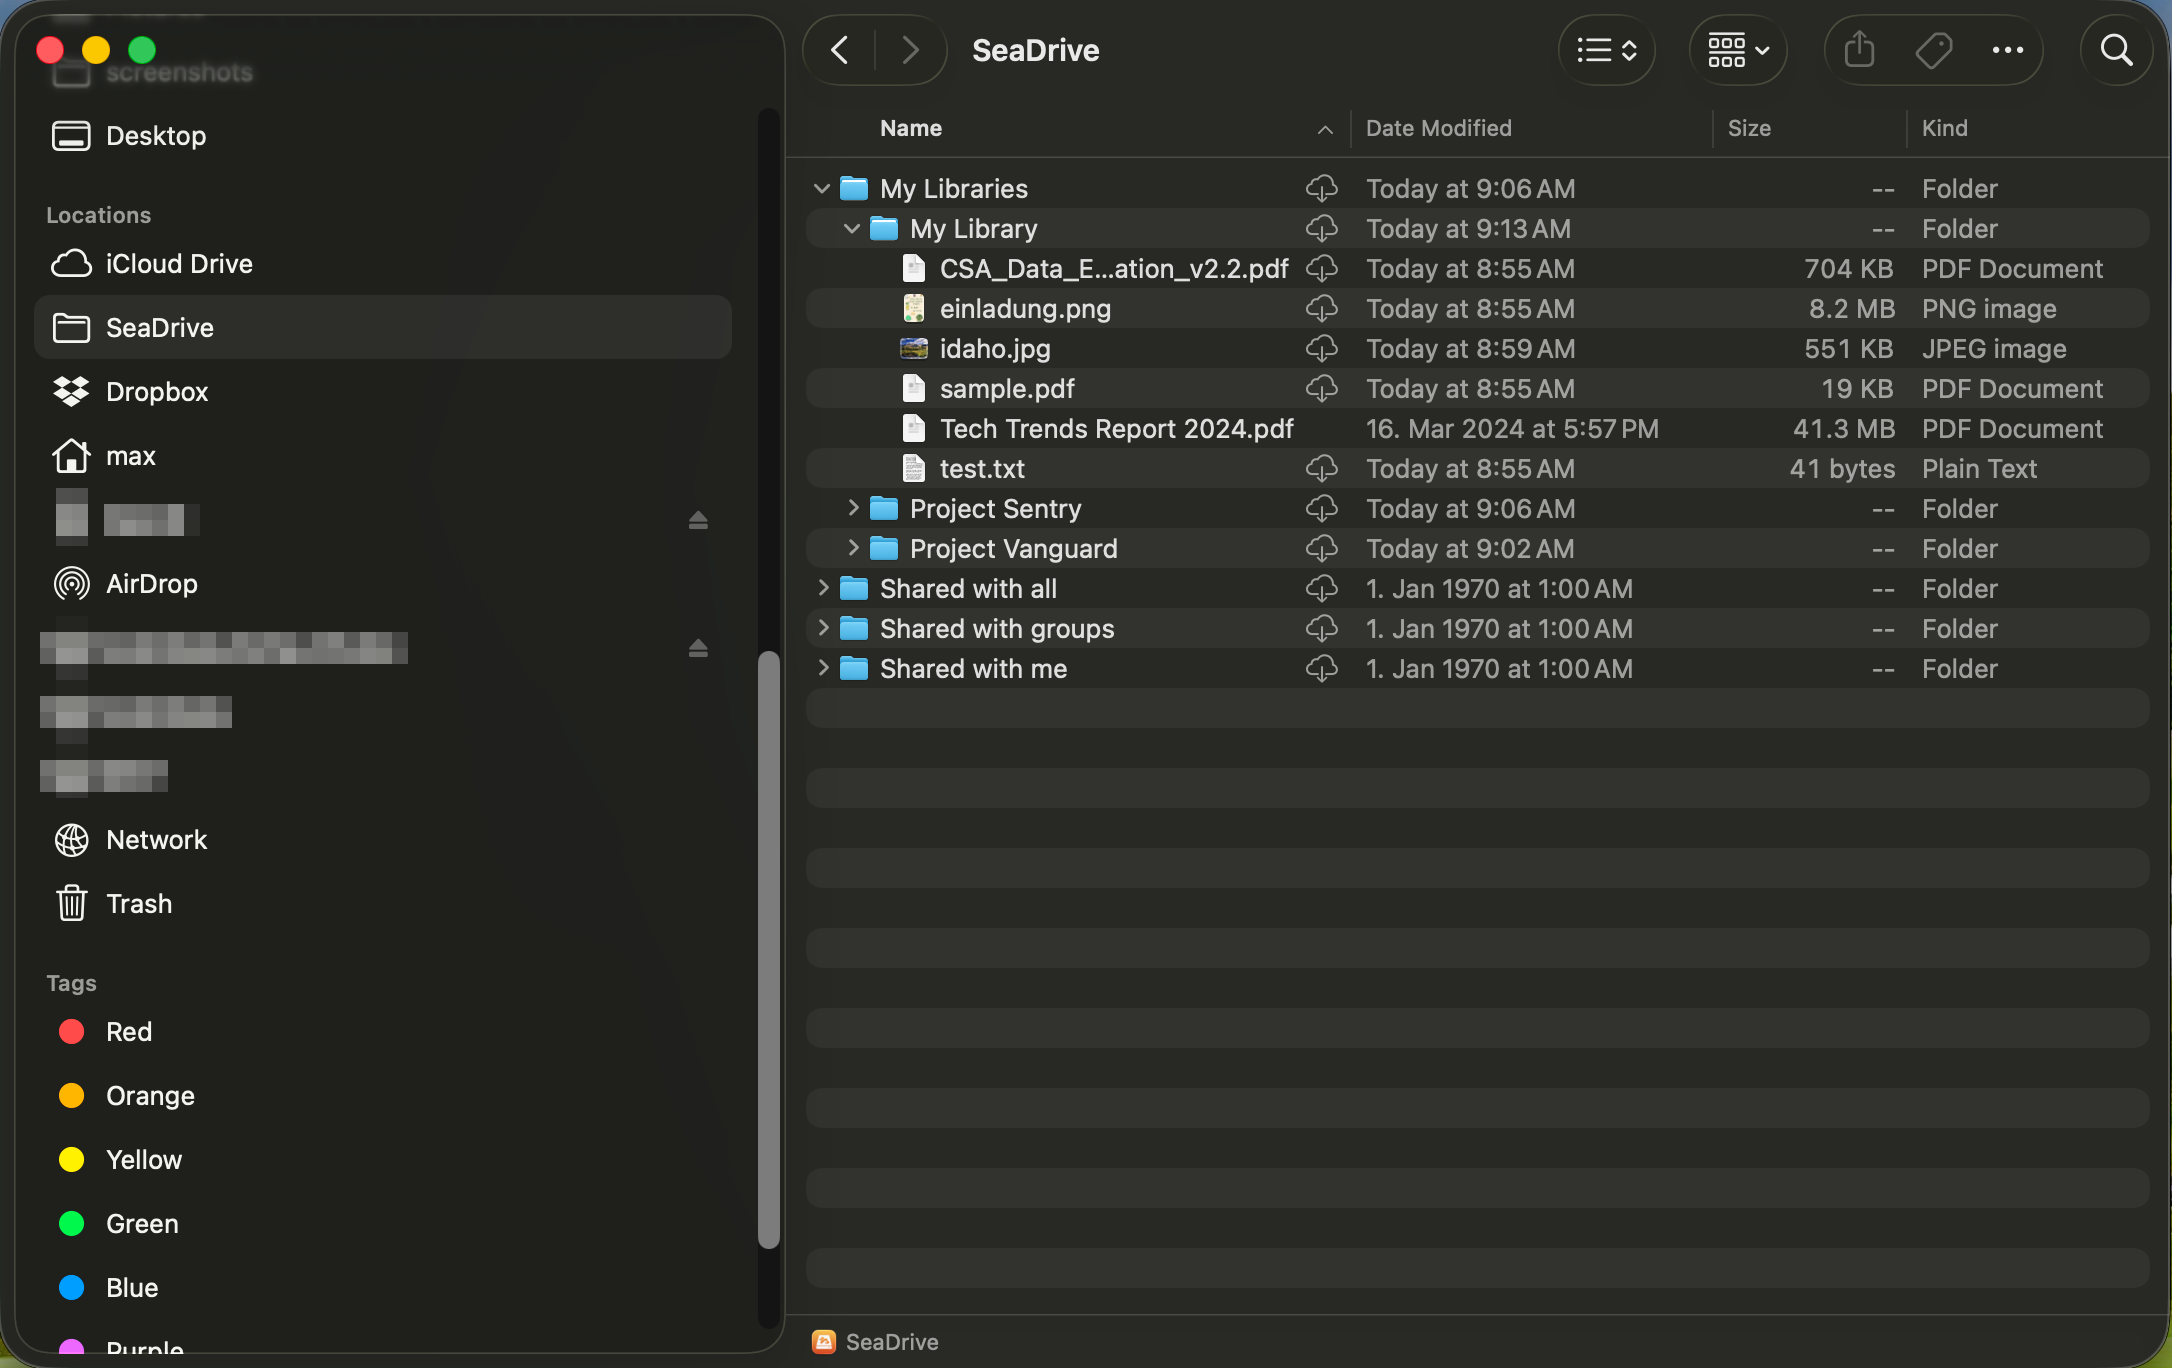Expand the Project Sentry folder
This screenshot has height=1368, width=2172.
tap(852, 508)
